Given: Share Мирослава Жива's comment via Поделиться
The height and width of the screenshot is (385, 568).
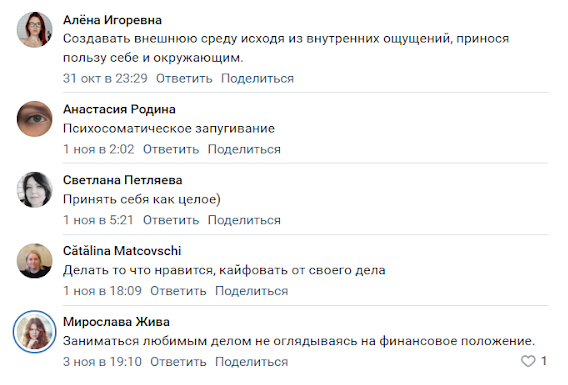Looking at the screenshot, I should pyautogui.click(x=252, y=361).
